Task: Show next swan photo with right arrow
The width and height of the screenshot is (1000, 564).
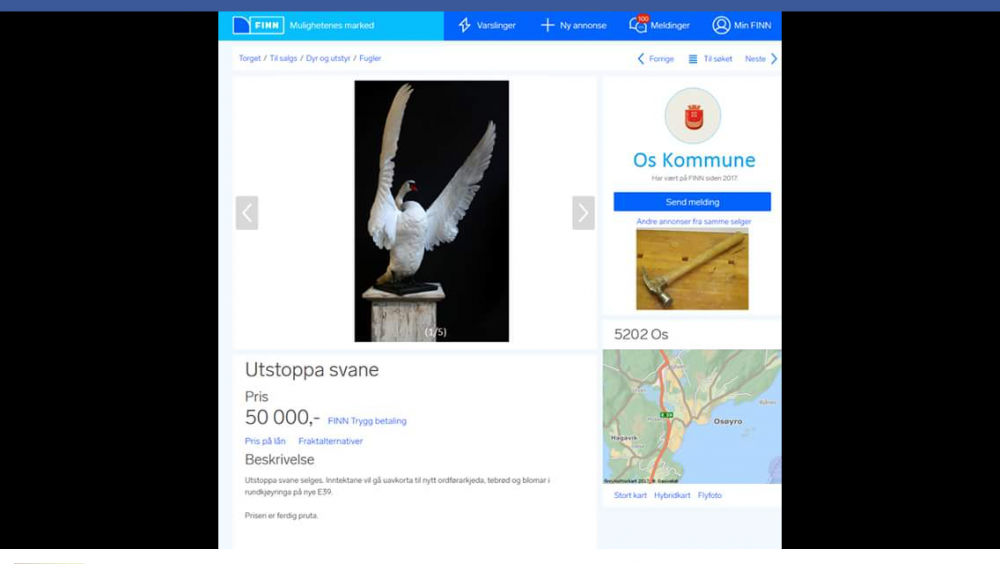Action: 583,212
